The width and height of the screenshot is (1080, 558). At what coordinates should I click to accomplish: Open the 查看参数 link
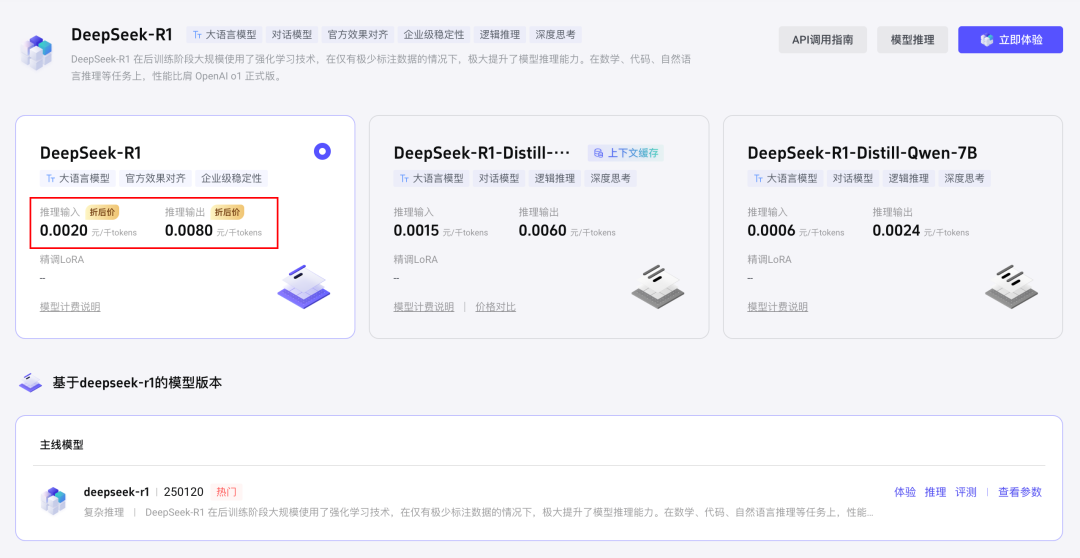pos(1020,492)
